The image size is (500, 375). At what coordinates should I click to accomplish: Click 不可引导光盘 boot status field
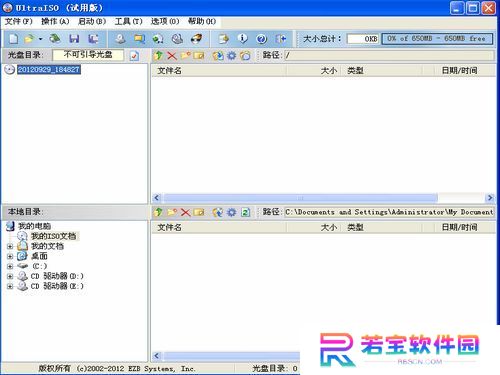tap(88, 55)
